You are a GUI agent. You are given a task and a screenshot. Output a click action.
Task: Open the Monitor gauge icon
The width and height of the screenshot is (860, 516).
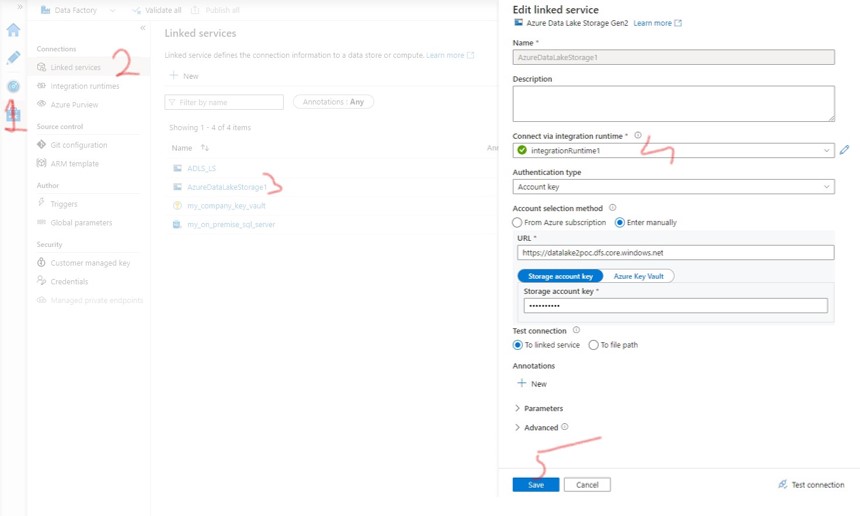[13, 87]
